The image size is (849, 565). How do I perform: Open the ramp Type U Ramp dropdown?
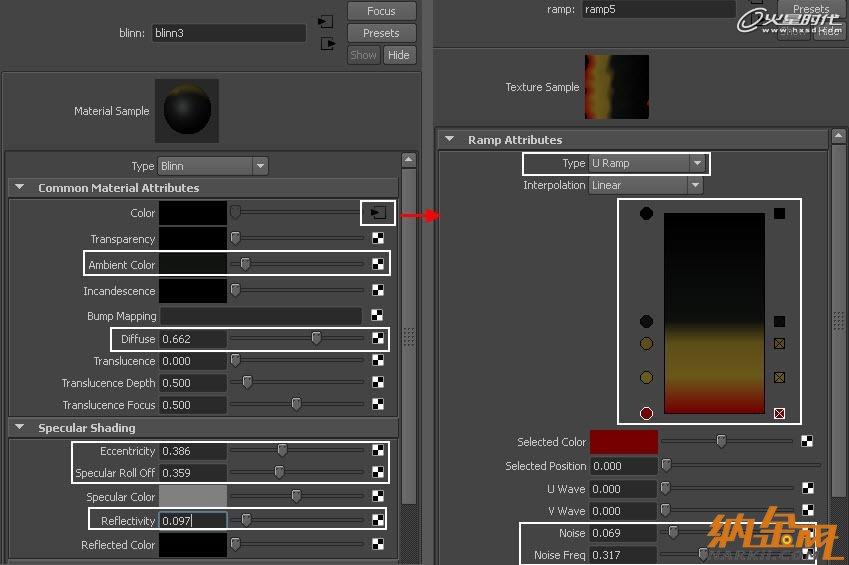click(x=646, y=163)
